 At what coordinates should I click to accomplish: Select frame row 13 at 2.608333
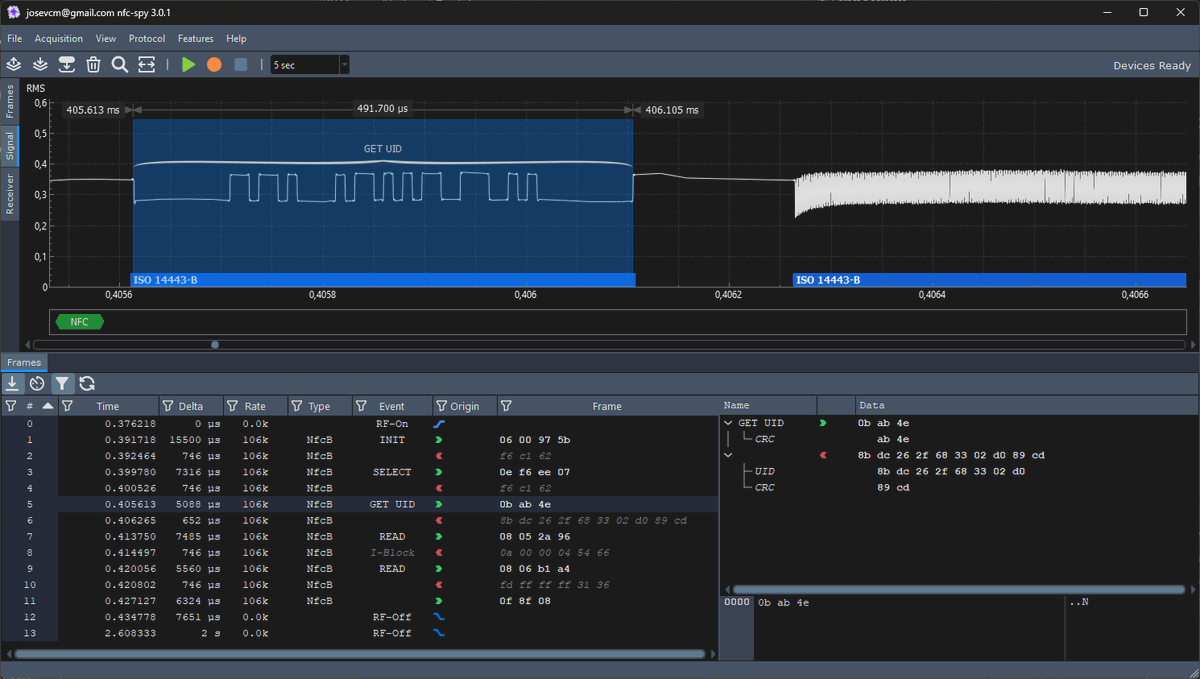pos(360,633)
